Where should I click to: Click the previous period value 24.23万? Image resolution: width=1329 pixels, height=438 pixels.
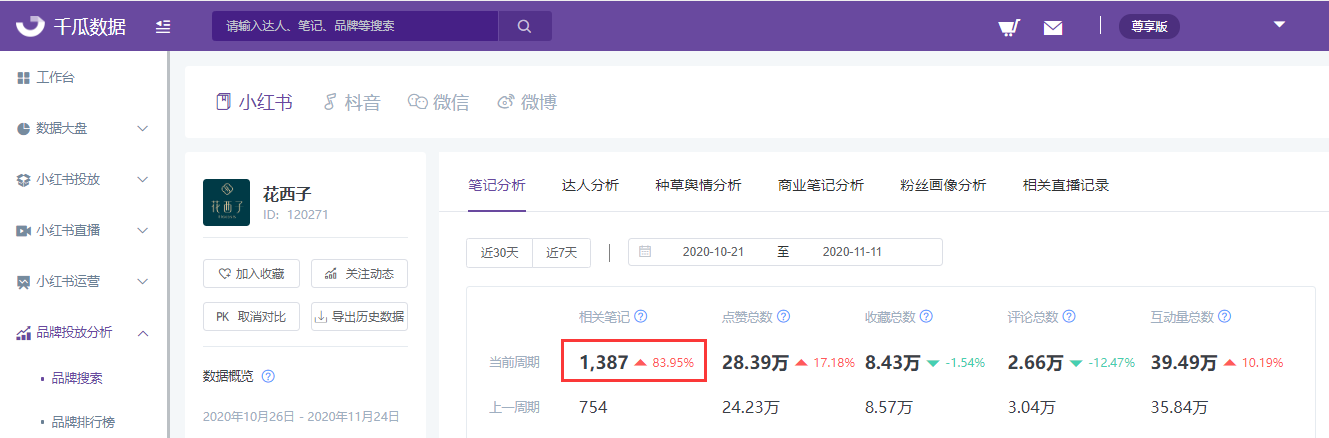coord(750,407)
